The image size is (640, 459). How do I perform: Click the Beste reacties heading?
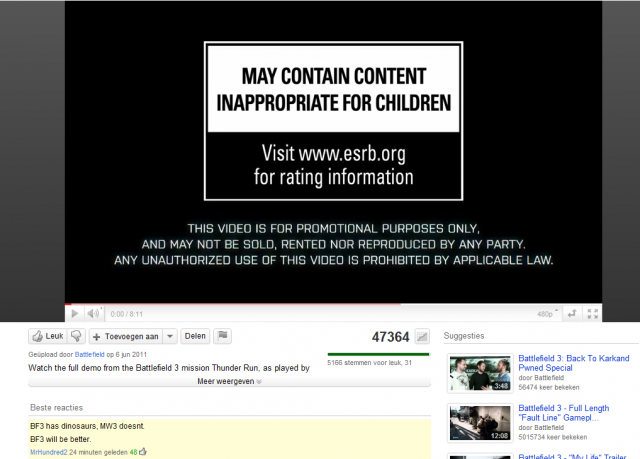pyautogui.click(x=56, y=408)
